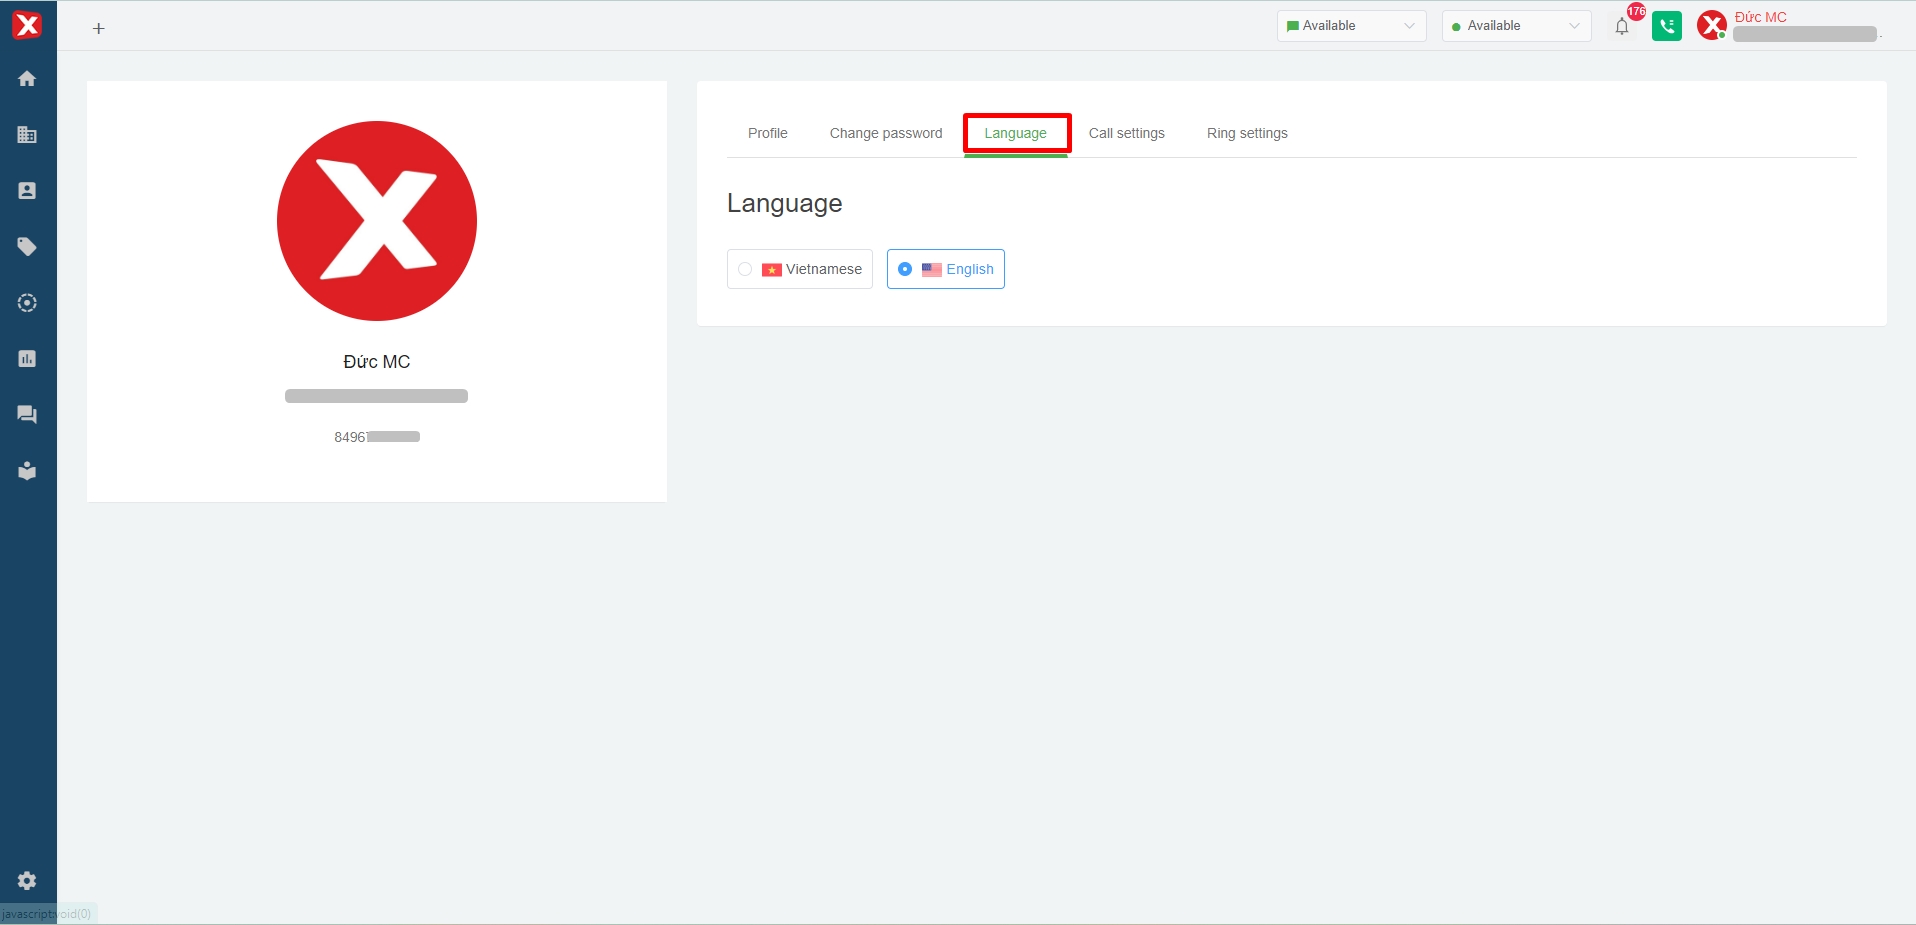Switch to the Change password tab
The height and width of the screenshot is (925, 1916).
pyautogui.click(x=885, y=133)
